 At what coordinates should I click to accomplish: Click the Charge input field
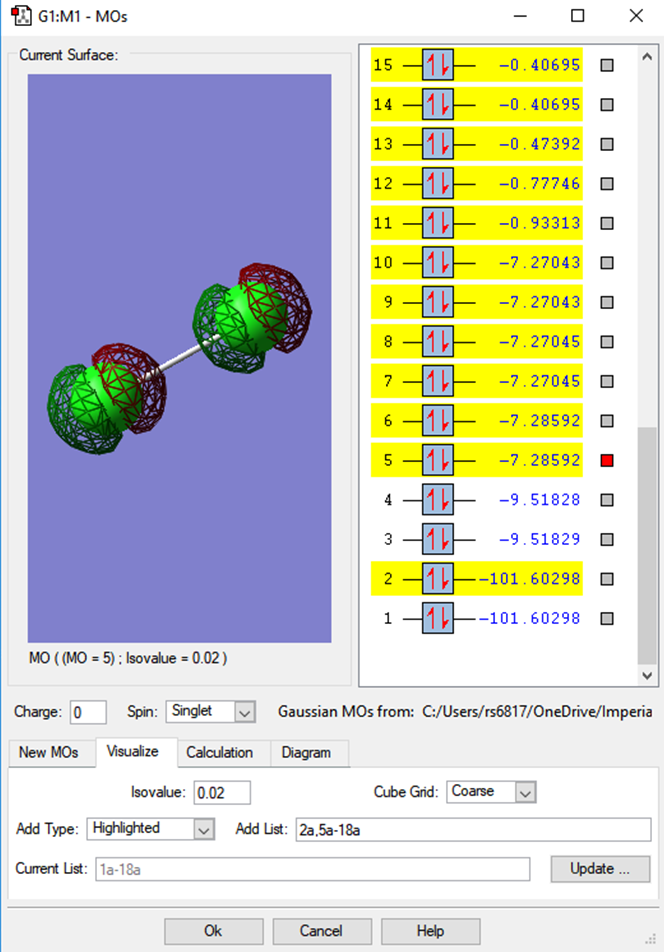[x=89, y=712]
